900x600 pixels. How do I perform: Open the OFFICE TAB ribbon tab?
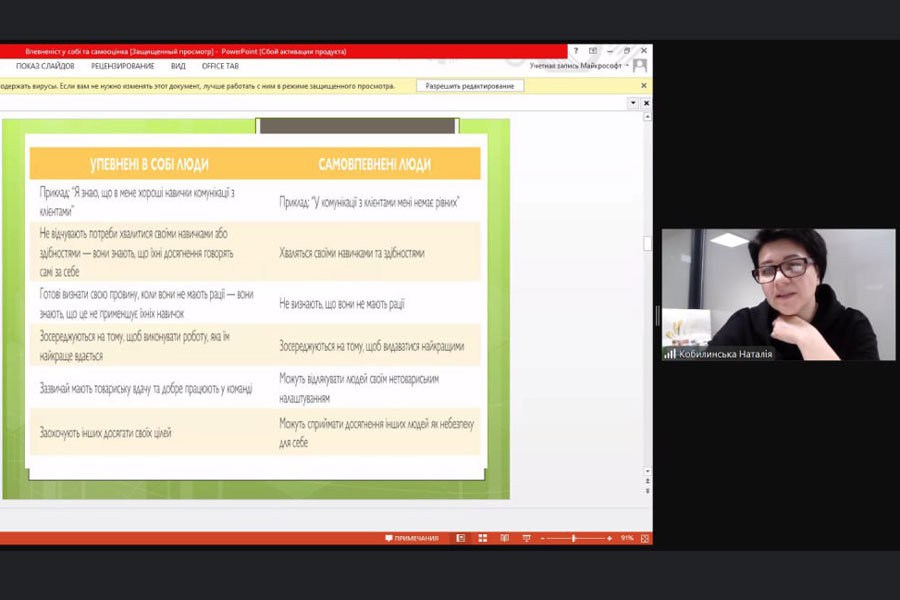(x=220, y=66)
